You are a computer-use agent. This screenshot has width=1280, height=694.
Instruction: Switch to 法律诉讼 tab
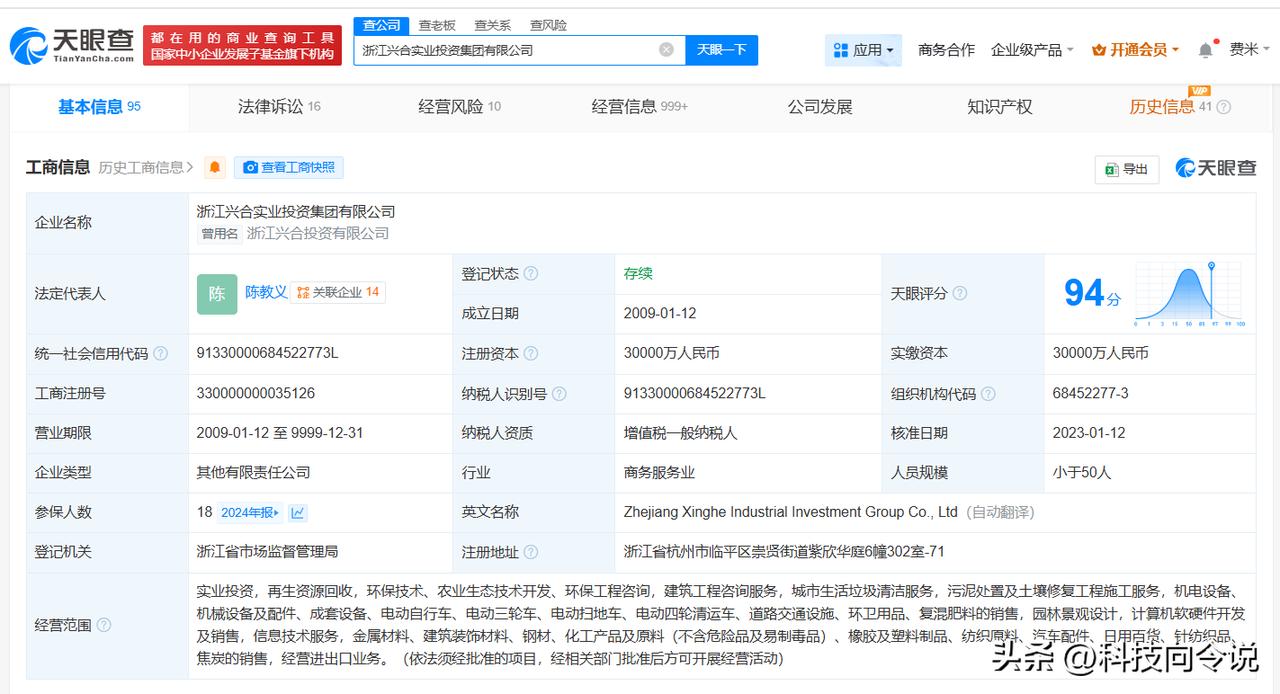[x=279, y=107]
